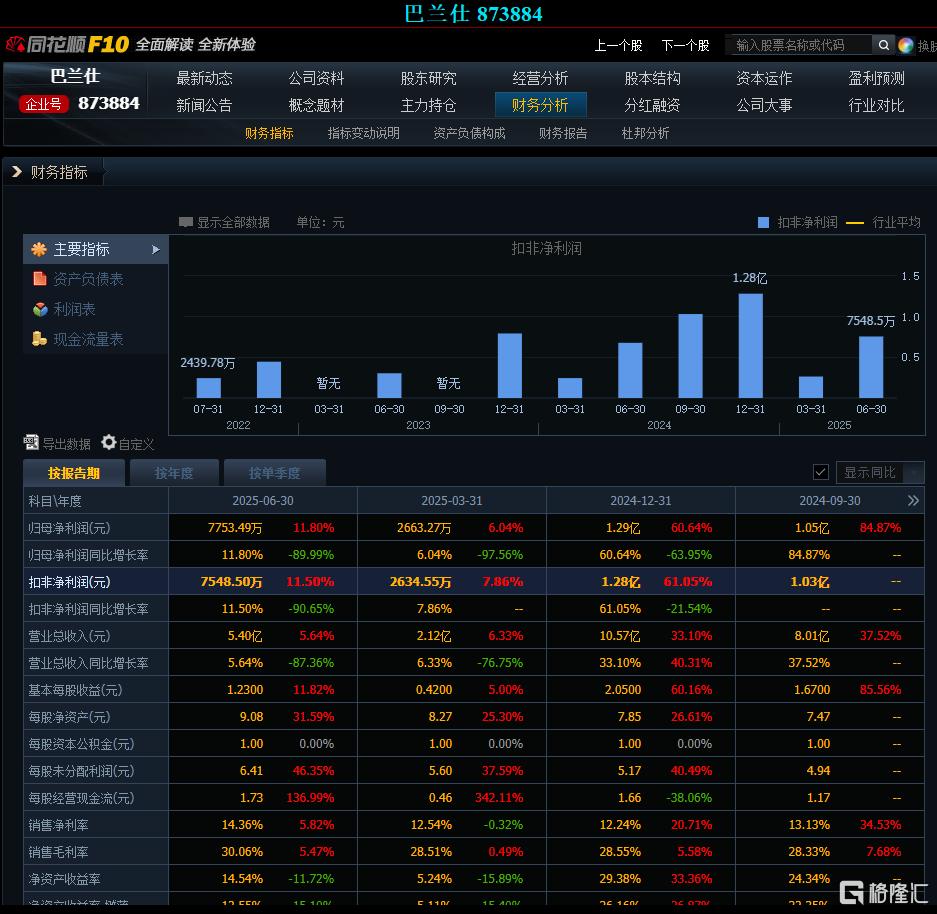The width and height of the screenshot is (937, 914).
Task: Open the 显示同比 dropdown arrow
Action: (913, 473)
